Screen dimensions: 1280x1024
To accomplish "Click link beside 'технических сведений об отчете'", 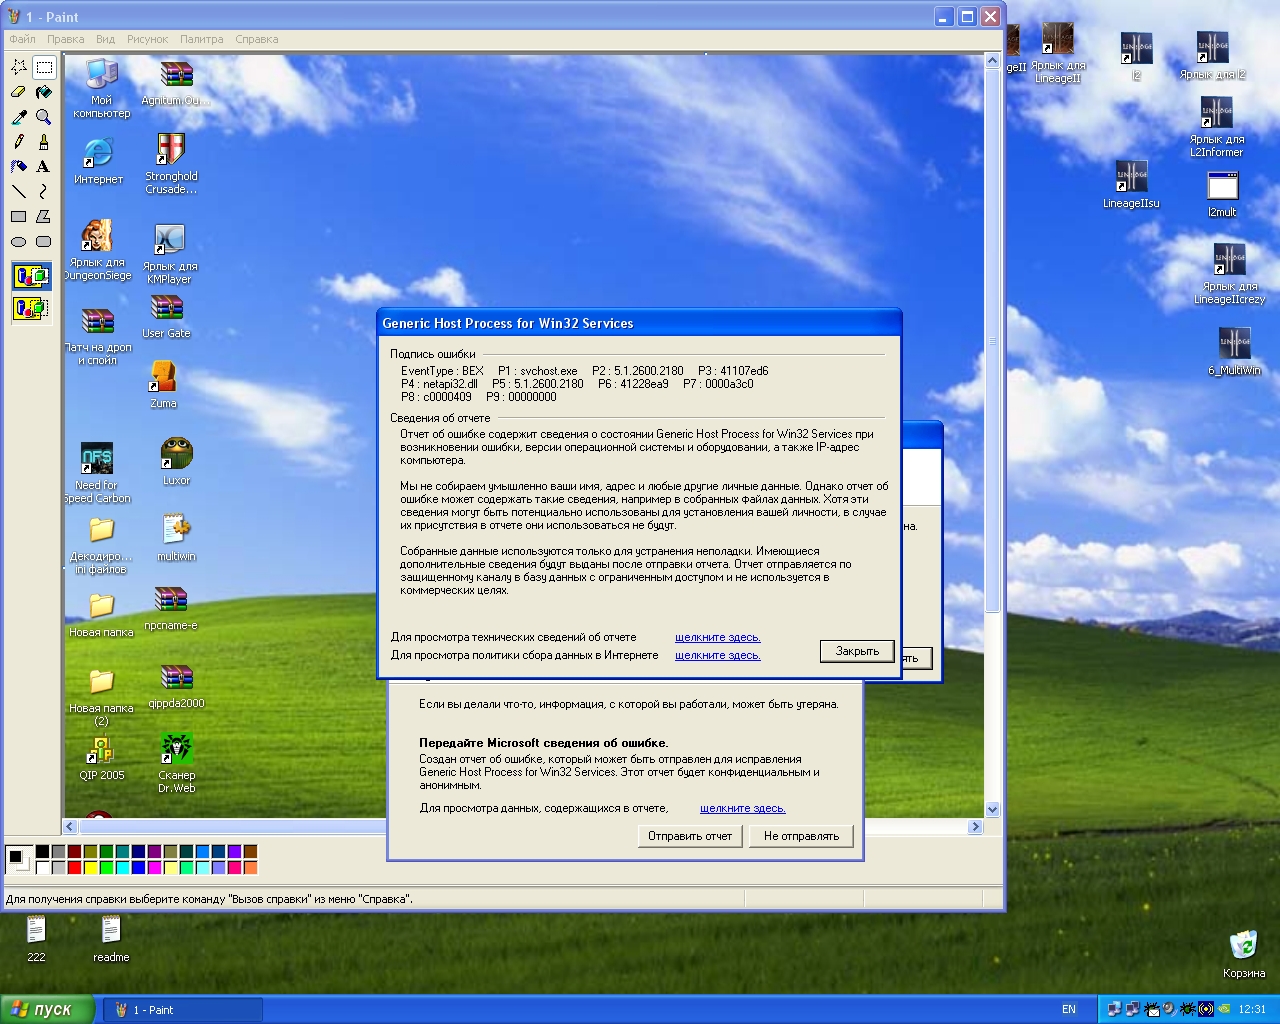I will (x=718, y=637).
